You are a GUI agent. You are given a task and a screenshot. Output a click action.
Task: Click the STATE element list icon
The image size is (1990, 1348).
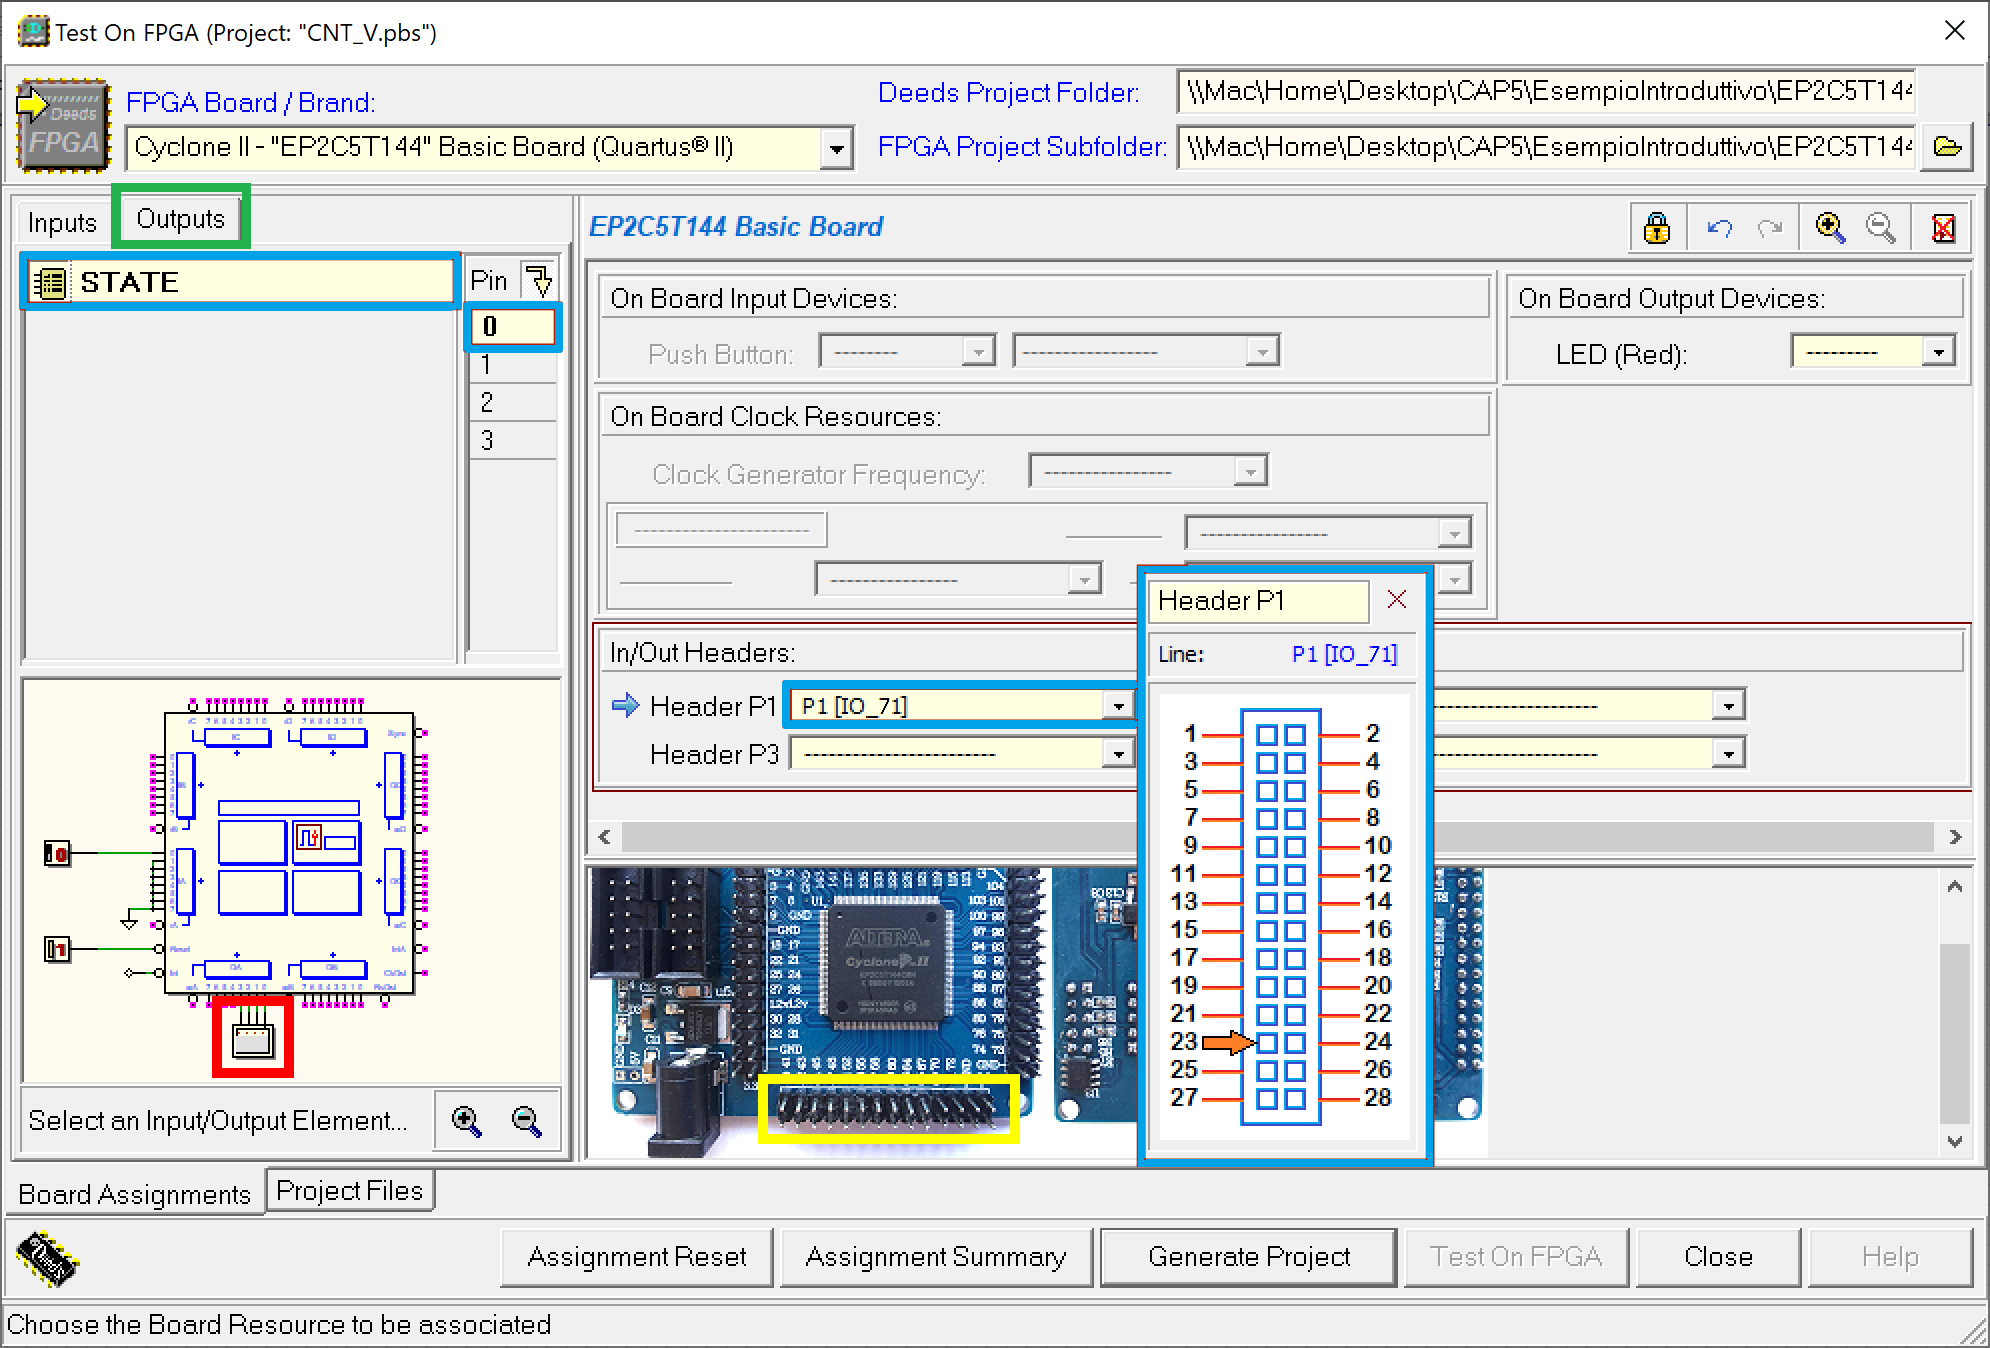coord(49,283)
